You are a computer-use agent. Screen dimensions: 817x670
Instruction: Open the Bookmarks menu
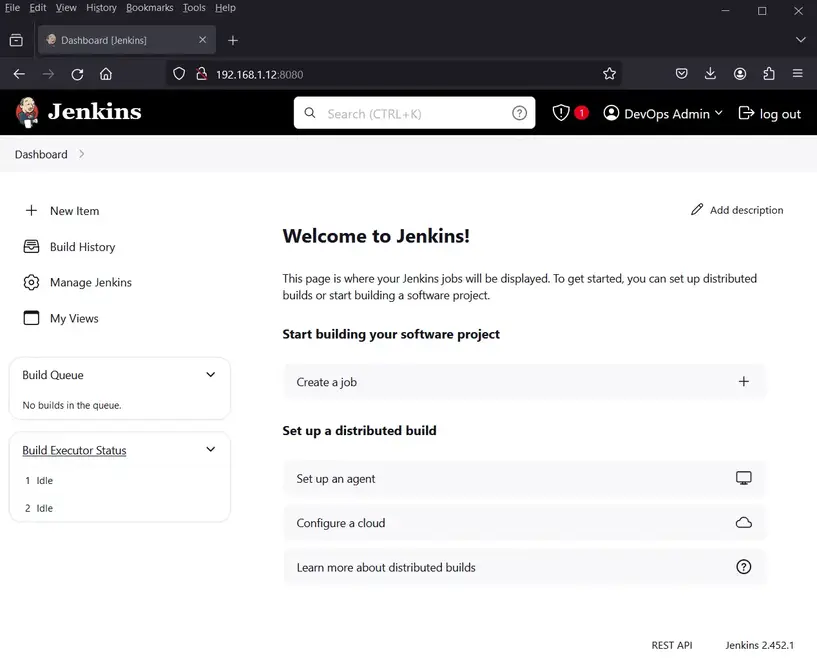(x=149, y=8)
